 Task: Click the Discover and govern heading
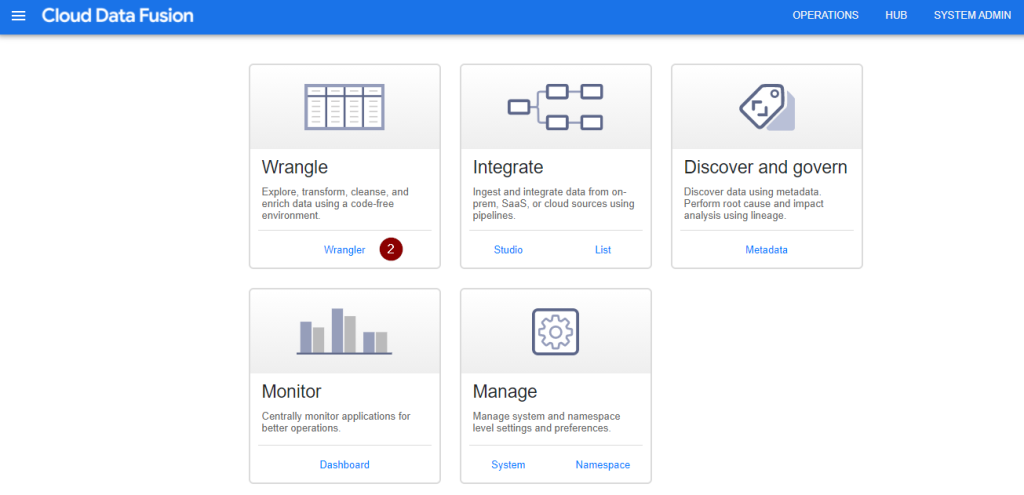765,167
